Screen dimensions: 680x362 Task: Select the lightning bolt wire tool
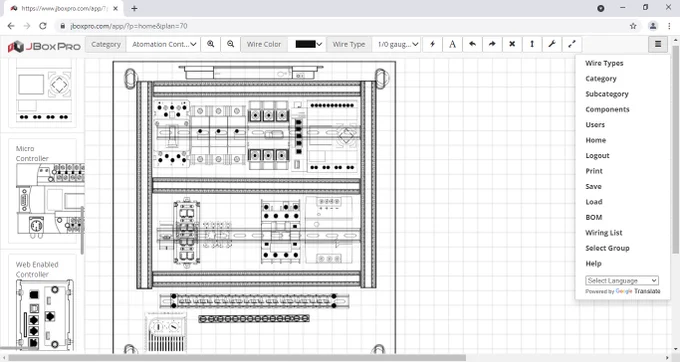click(432, 44)
